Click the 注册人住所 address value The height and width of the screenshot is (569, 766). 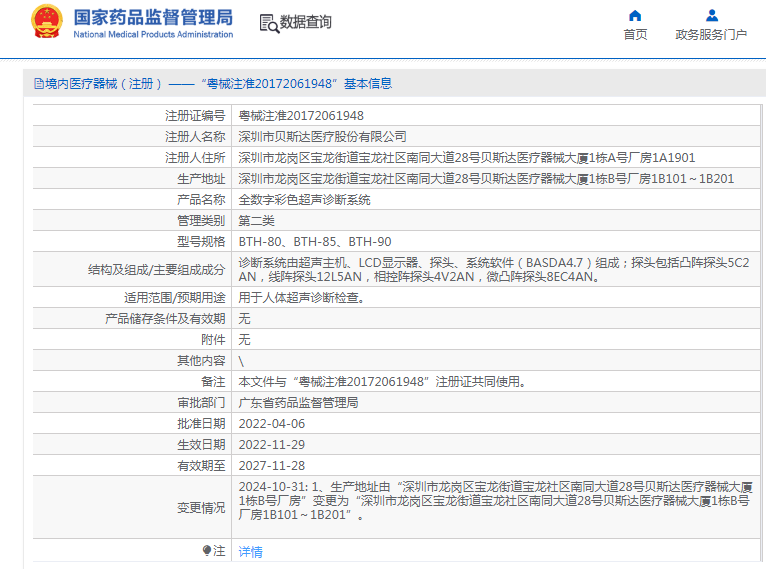pyautogui.click(x=467, y=158)
